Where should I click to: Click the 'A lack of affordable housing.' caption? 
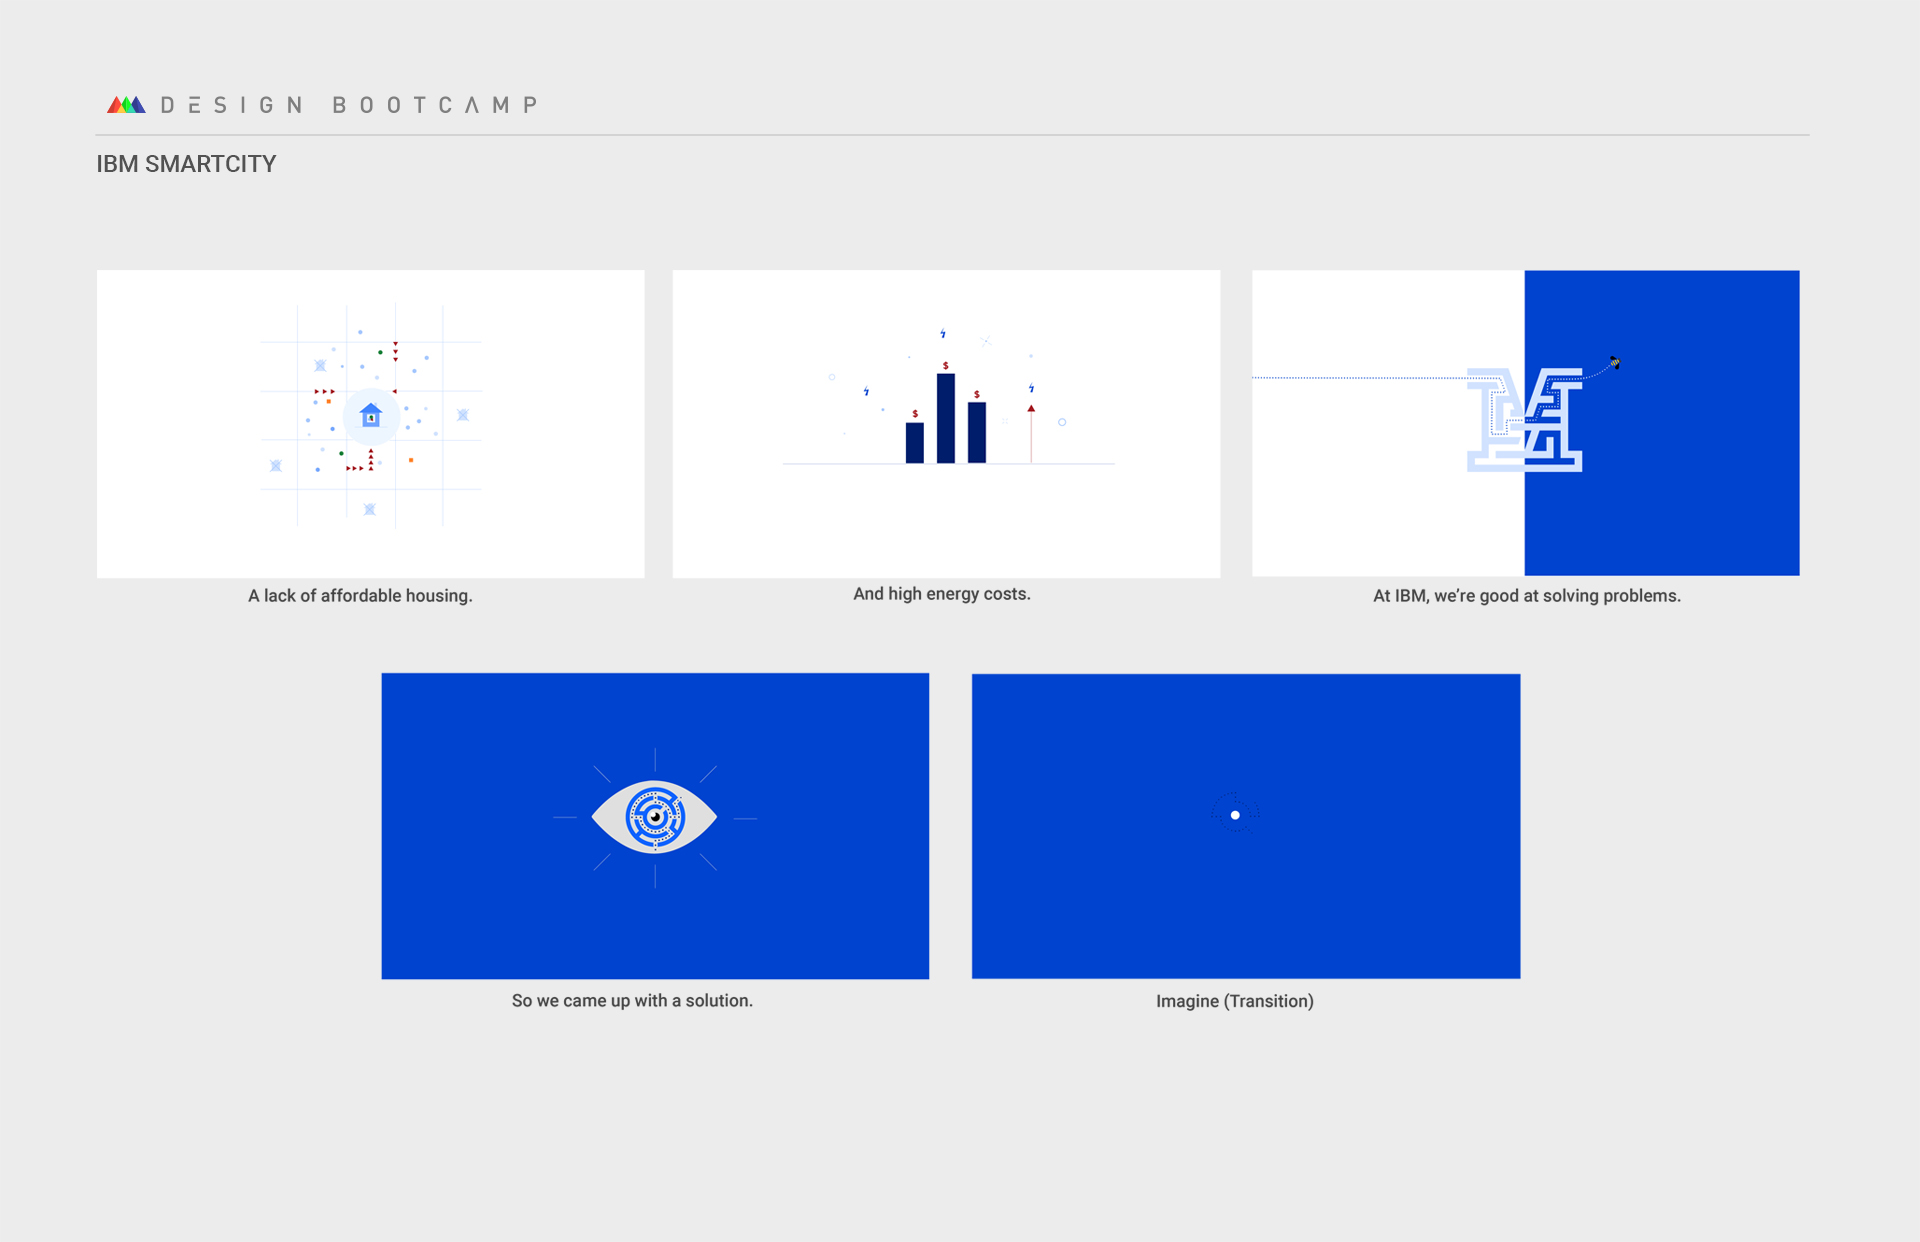[360, 596]
